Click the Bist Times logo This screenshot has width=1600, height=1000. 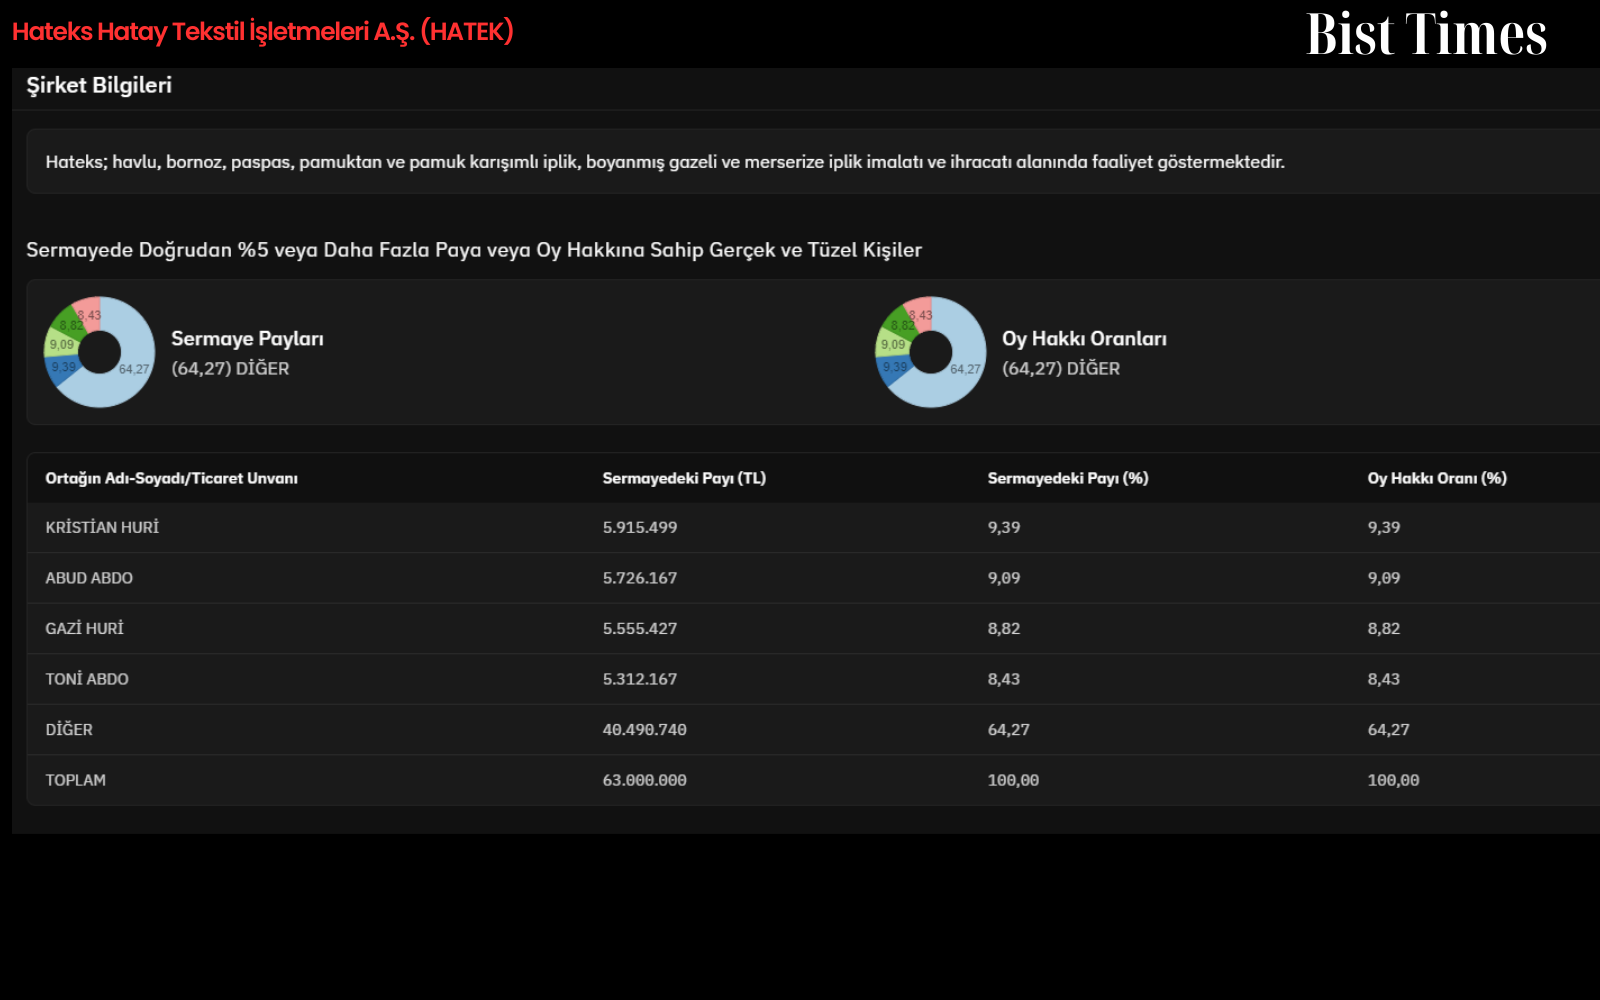tap(1427, 34)
